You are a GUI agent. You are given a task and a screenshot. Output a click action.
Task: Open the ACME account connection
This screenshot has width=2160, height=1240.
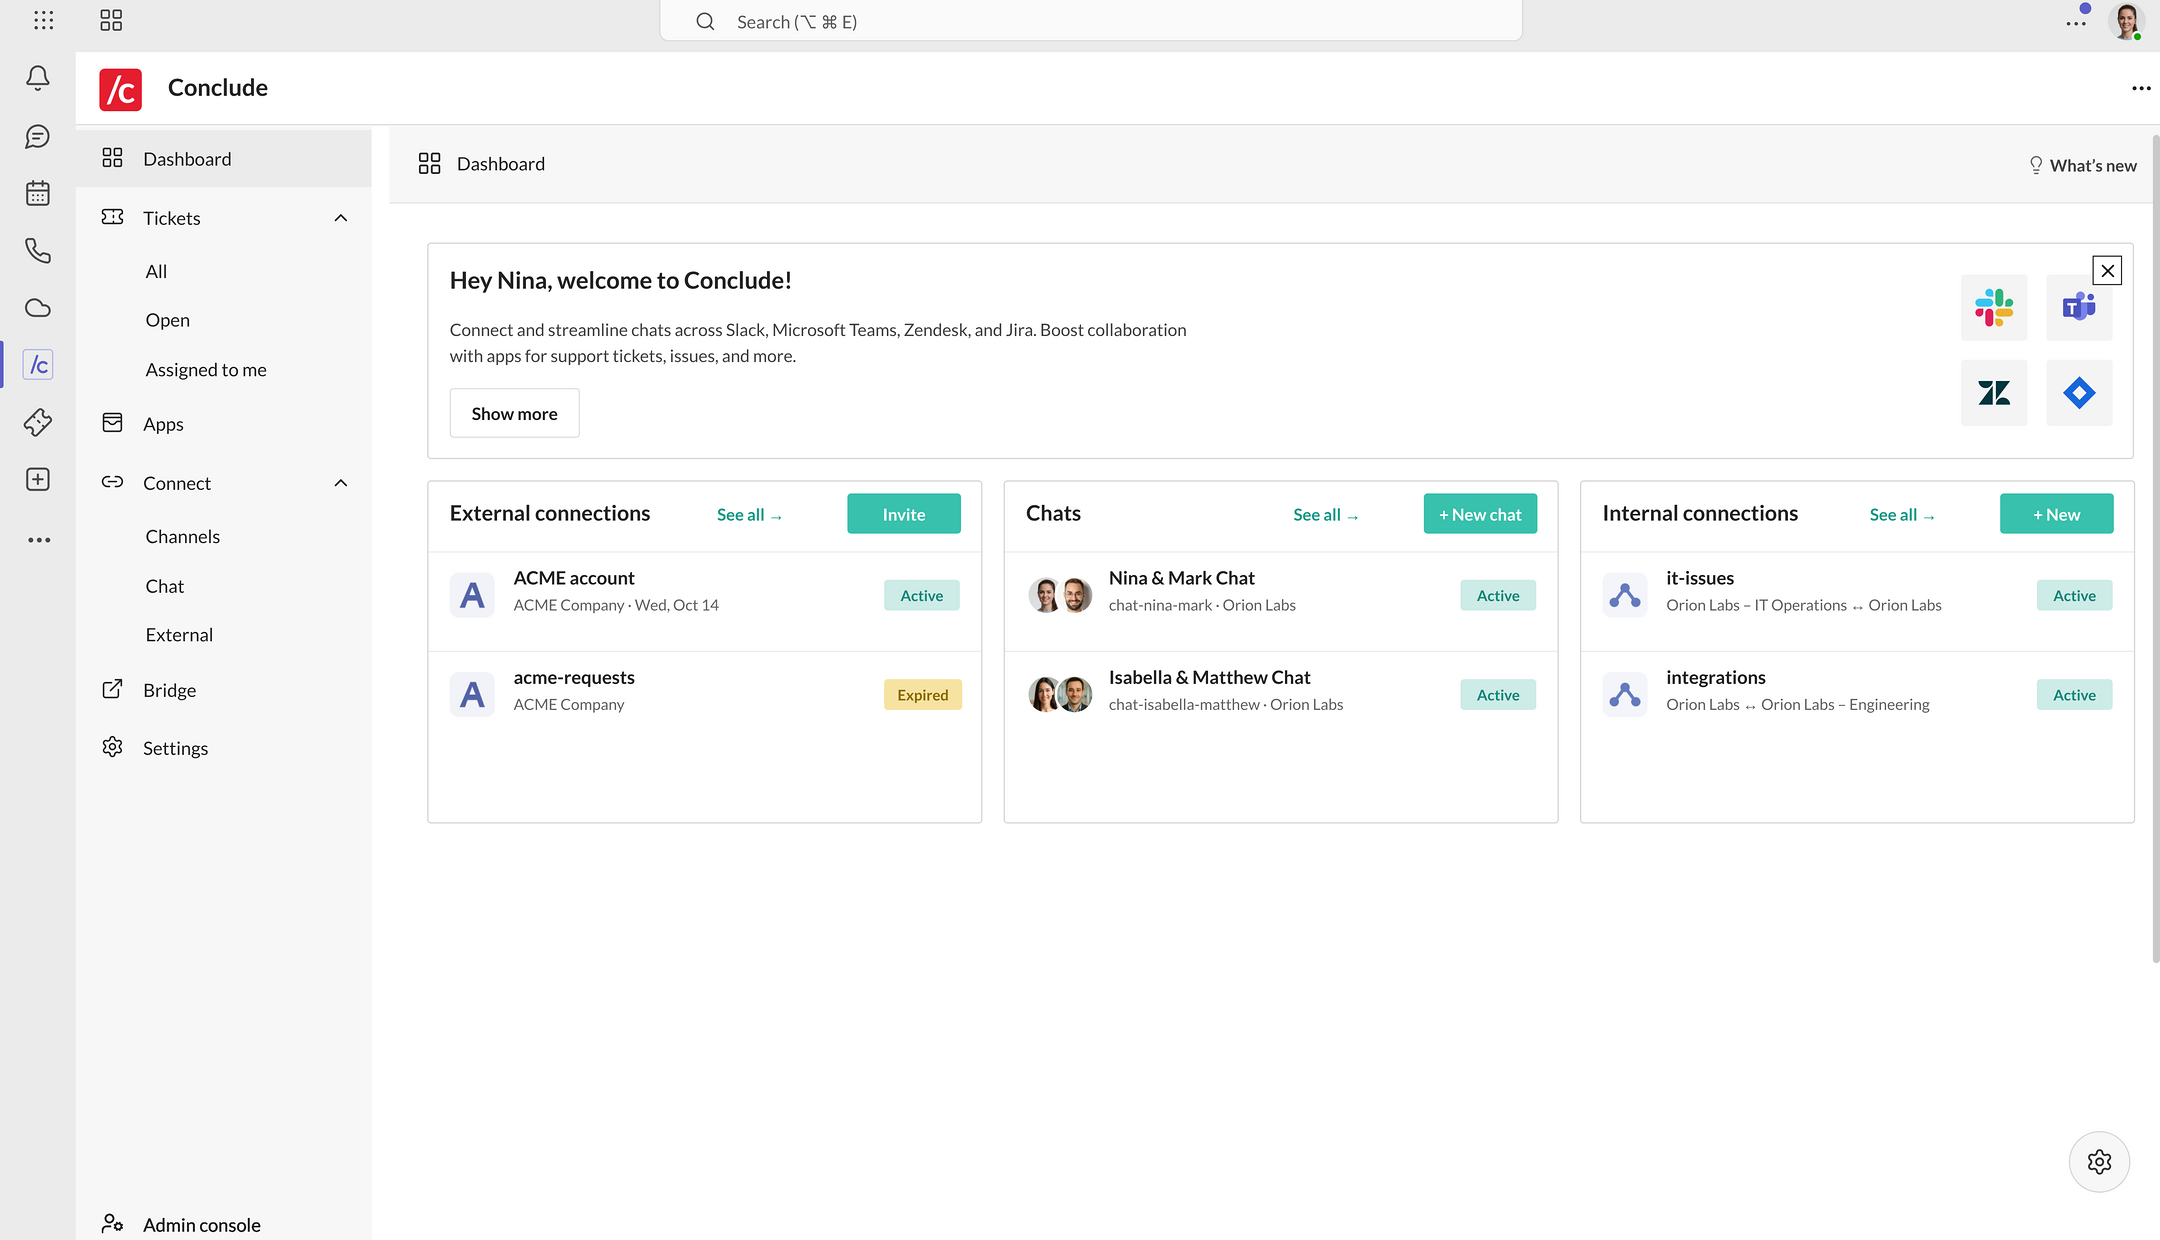tap(704, 602)
